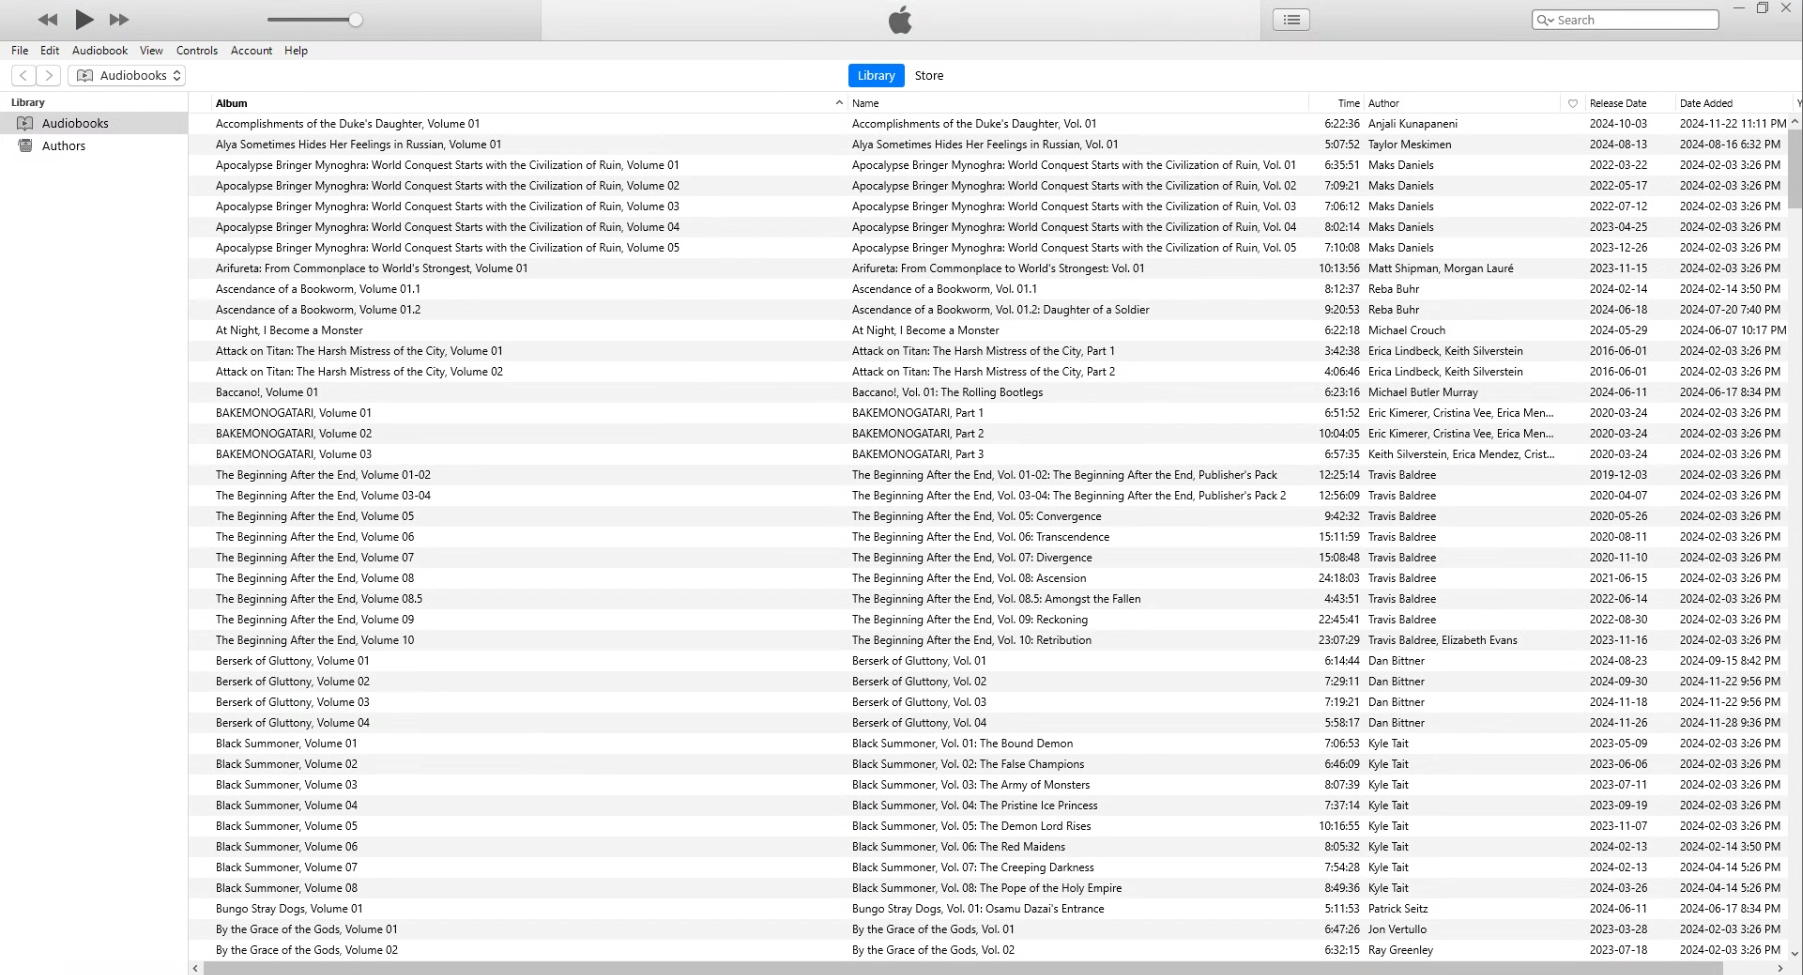Screen dimensions: 1803x975
Task: Click the rewind previous track button
Action: [x=47, y=20]
